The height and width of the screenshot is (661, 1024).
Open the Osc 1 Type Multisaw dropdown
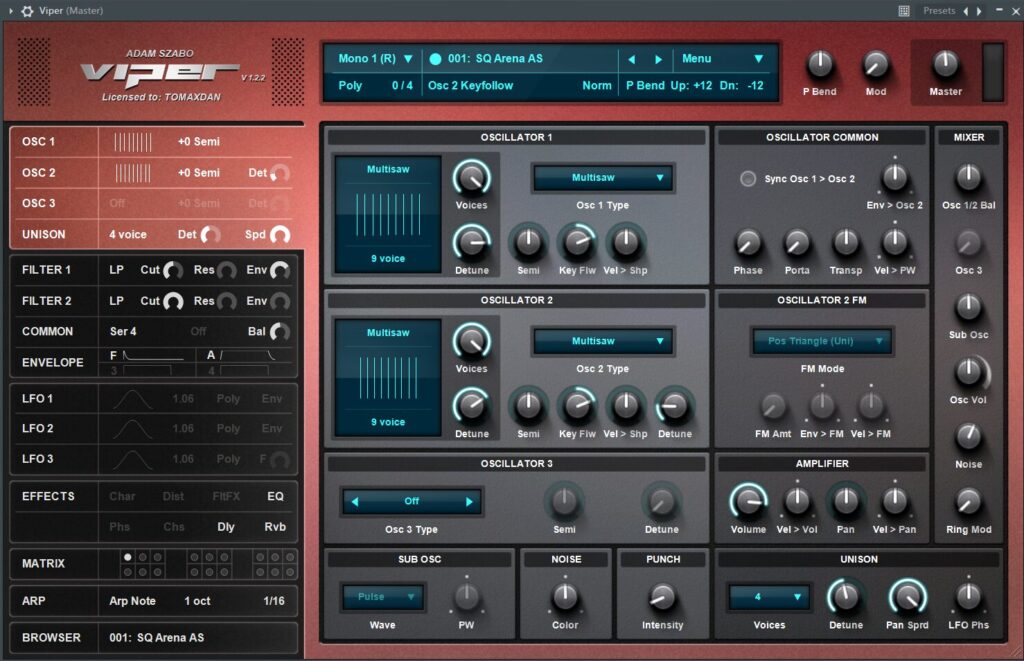(603, 178)
